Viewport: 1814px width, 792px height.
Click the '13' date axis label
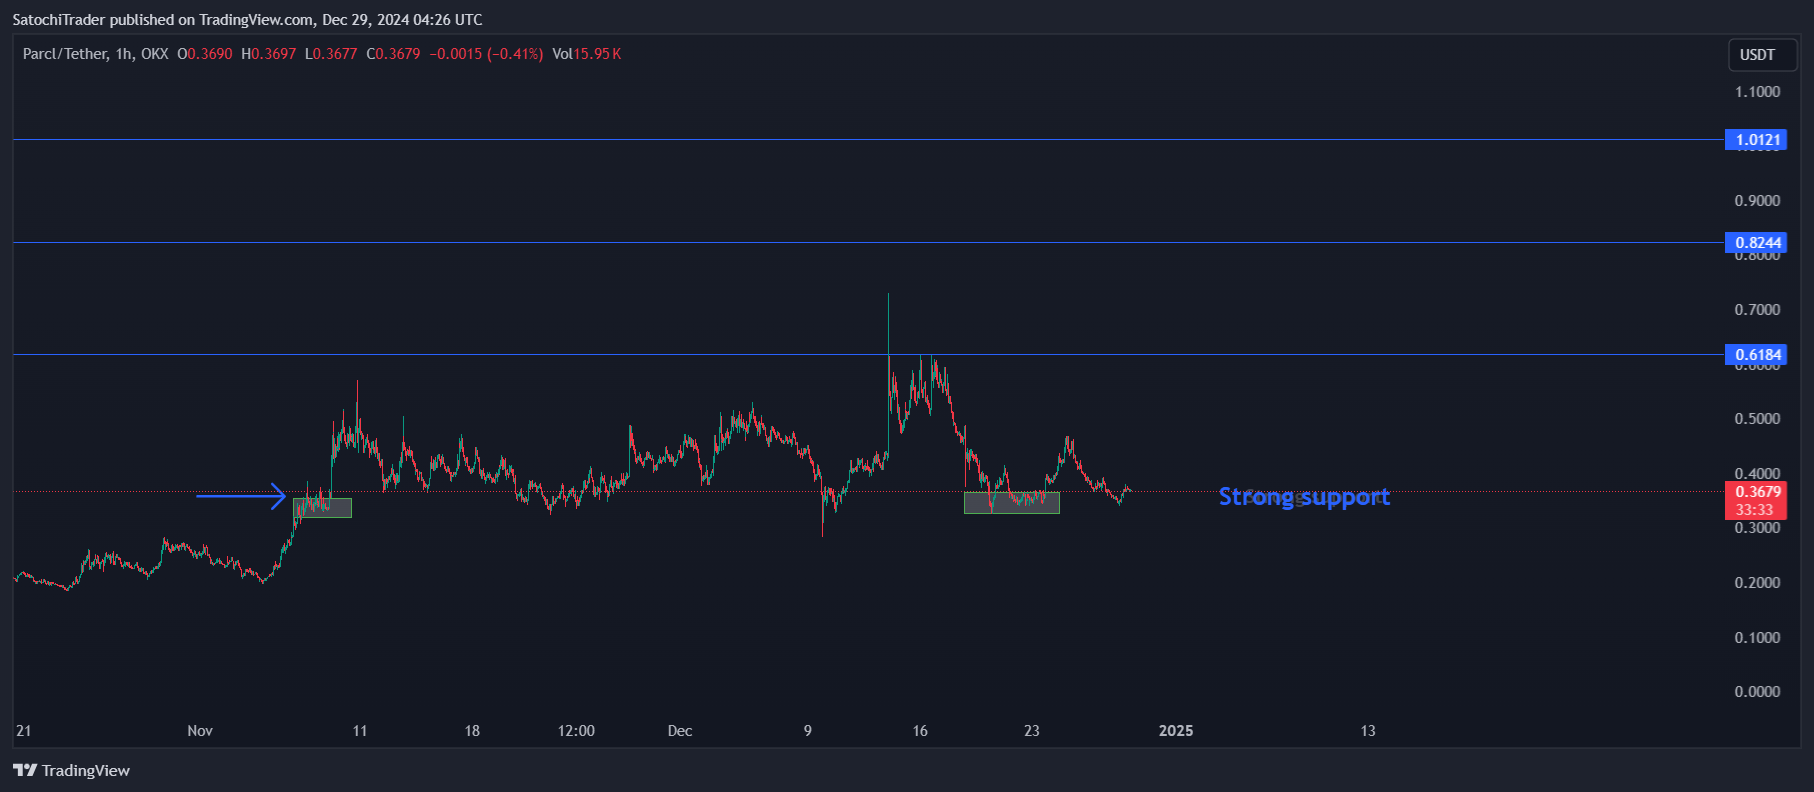click(1368, 731)
